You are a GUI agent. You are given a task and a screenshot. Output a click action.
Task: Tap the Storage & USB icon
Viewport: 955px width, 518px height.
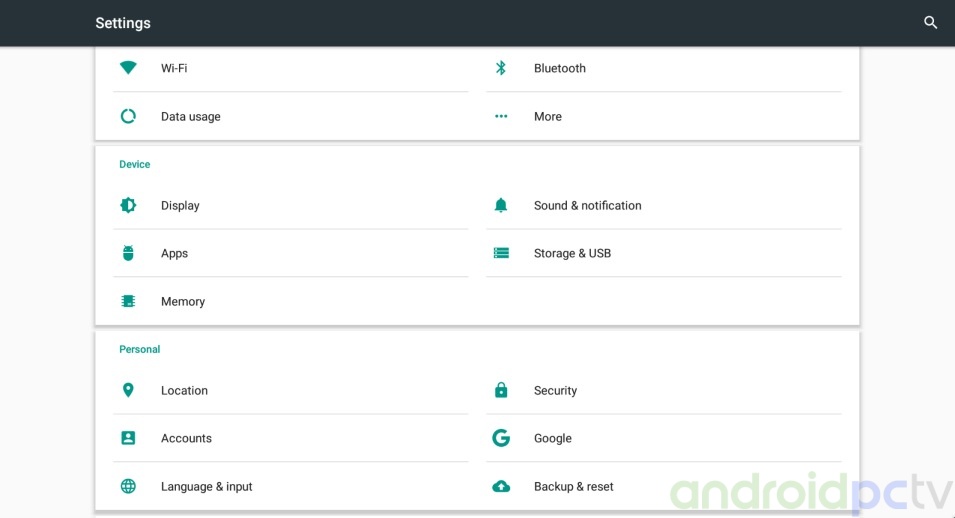(x=501, y=253)
